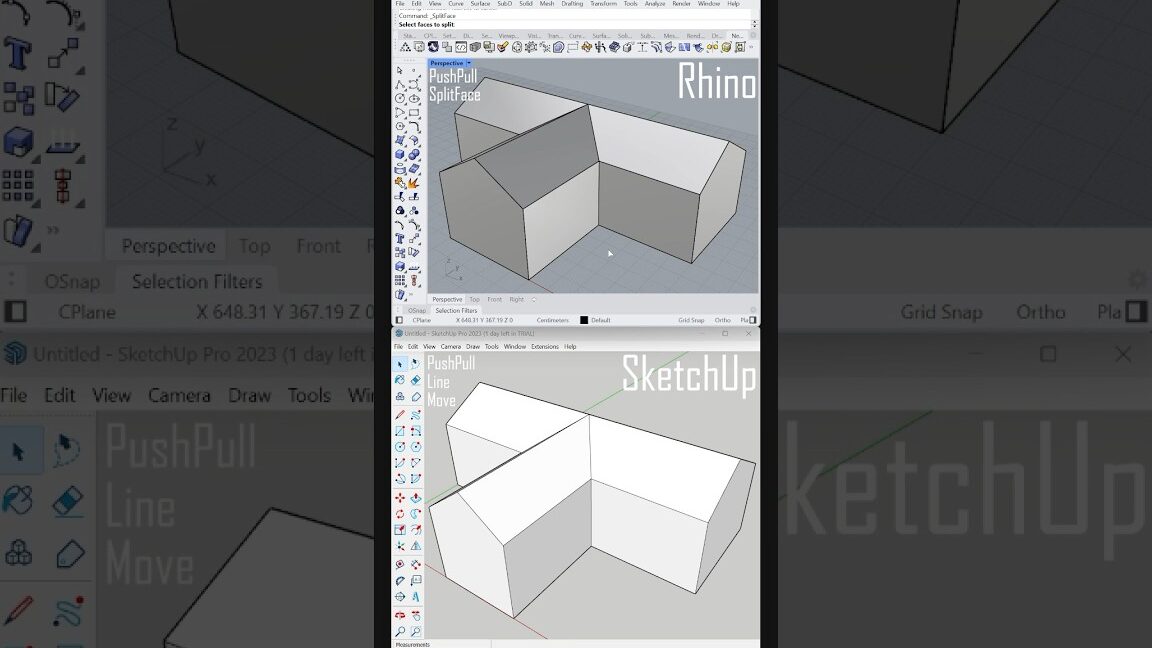Click the Sphere tool in Rhino sidebar

(x=413, y=153)
